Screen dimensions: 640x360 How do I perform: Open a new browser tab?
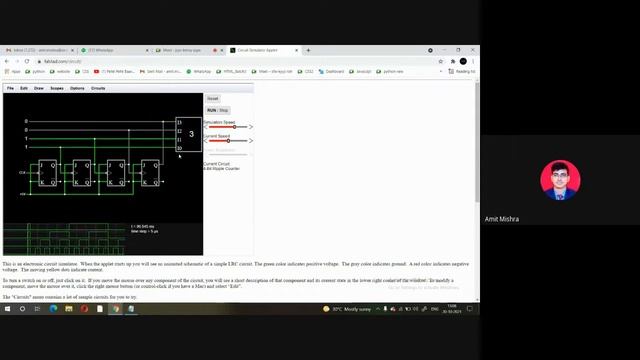[x=308, y=50]
